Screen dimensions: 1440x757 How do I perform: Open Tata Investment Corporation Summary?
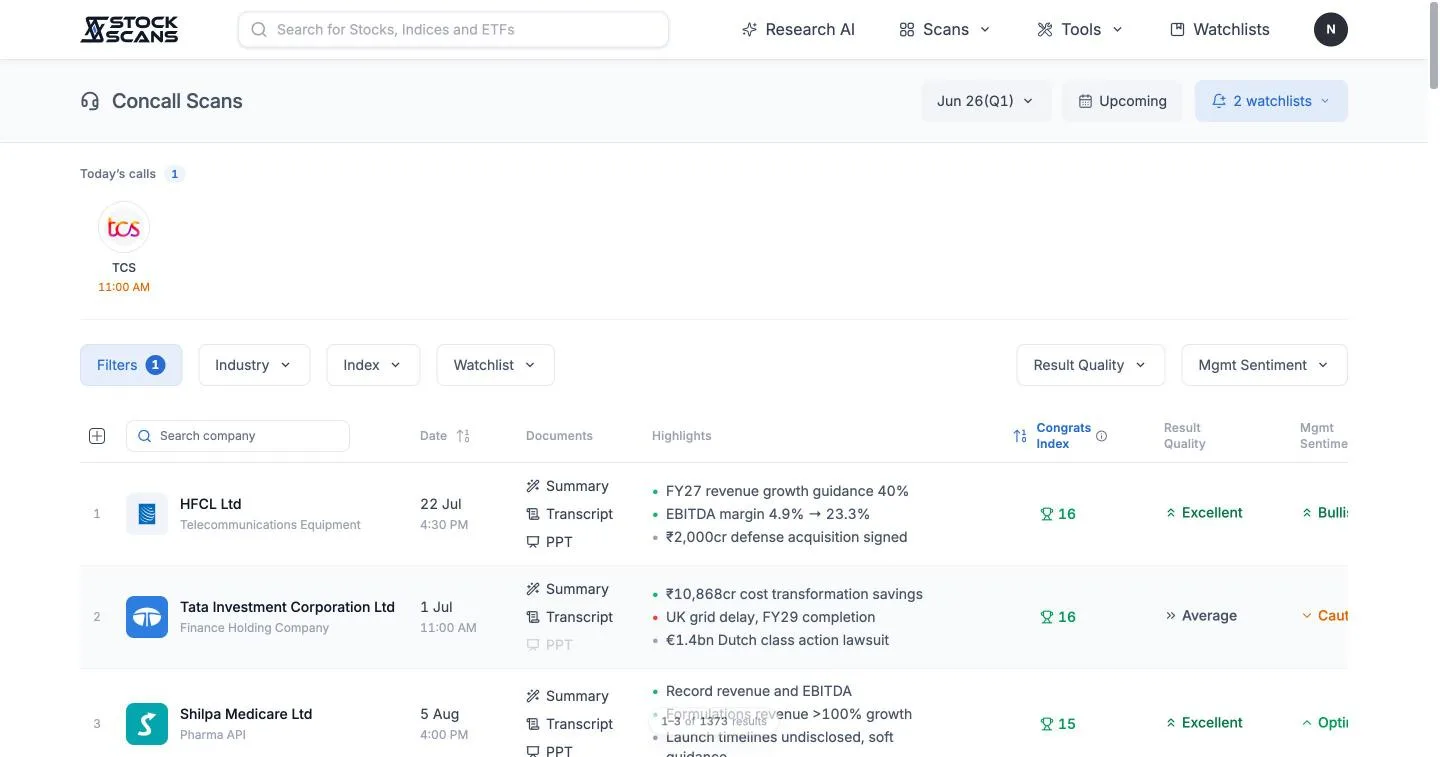[x=567, y=589]
